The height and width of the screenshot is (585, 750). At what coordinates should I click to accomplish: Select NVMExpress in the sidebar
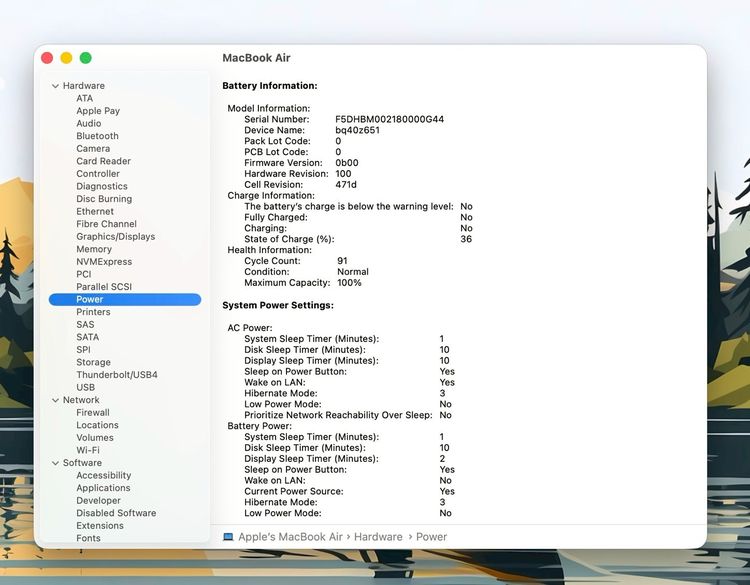pos(104,262)
